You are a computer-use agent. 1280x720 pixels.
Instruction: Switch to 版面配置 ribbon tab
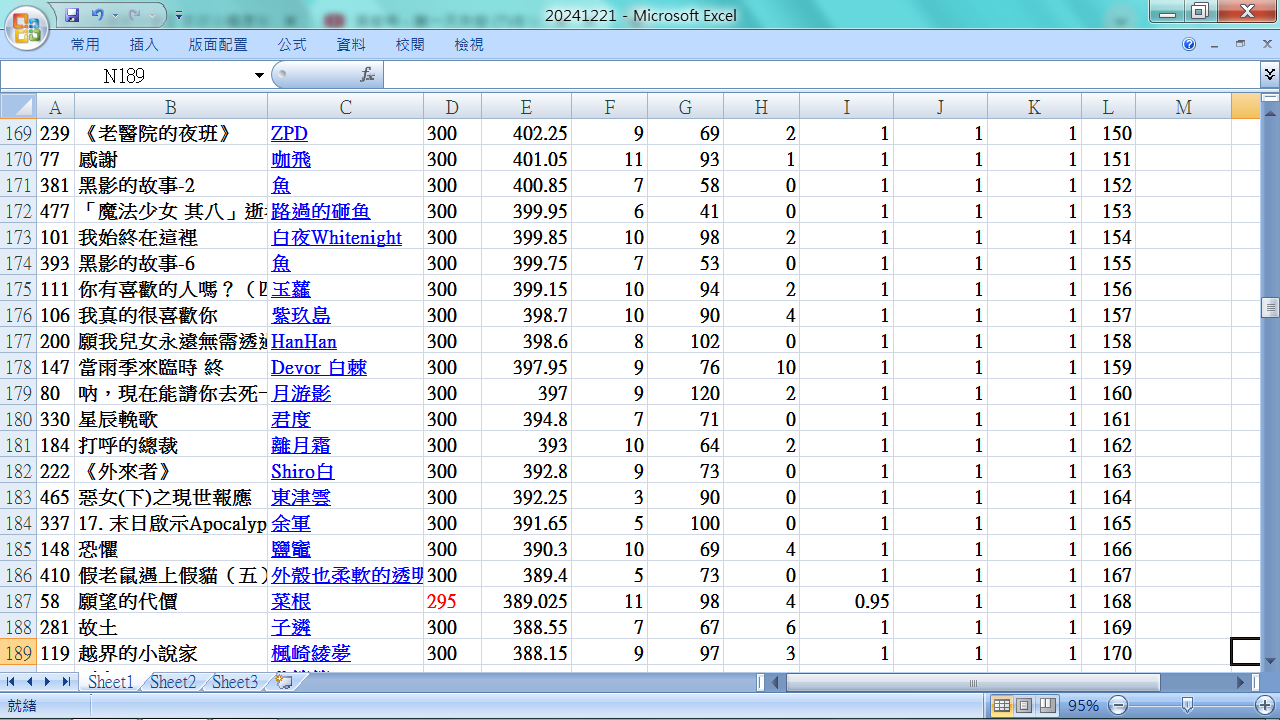coord(217,45)
